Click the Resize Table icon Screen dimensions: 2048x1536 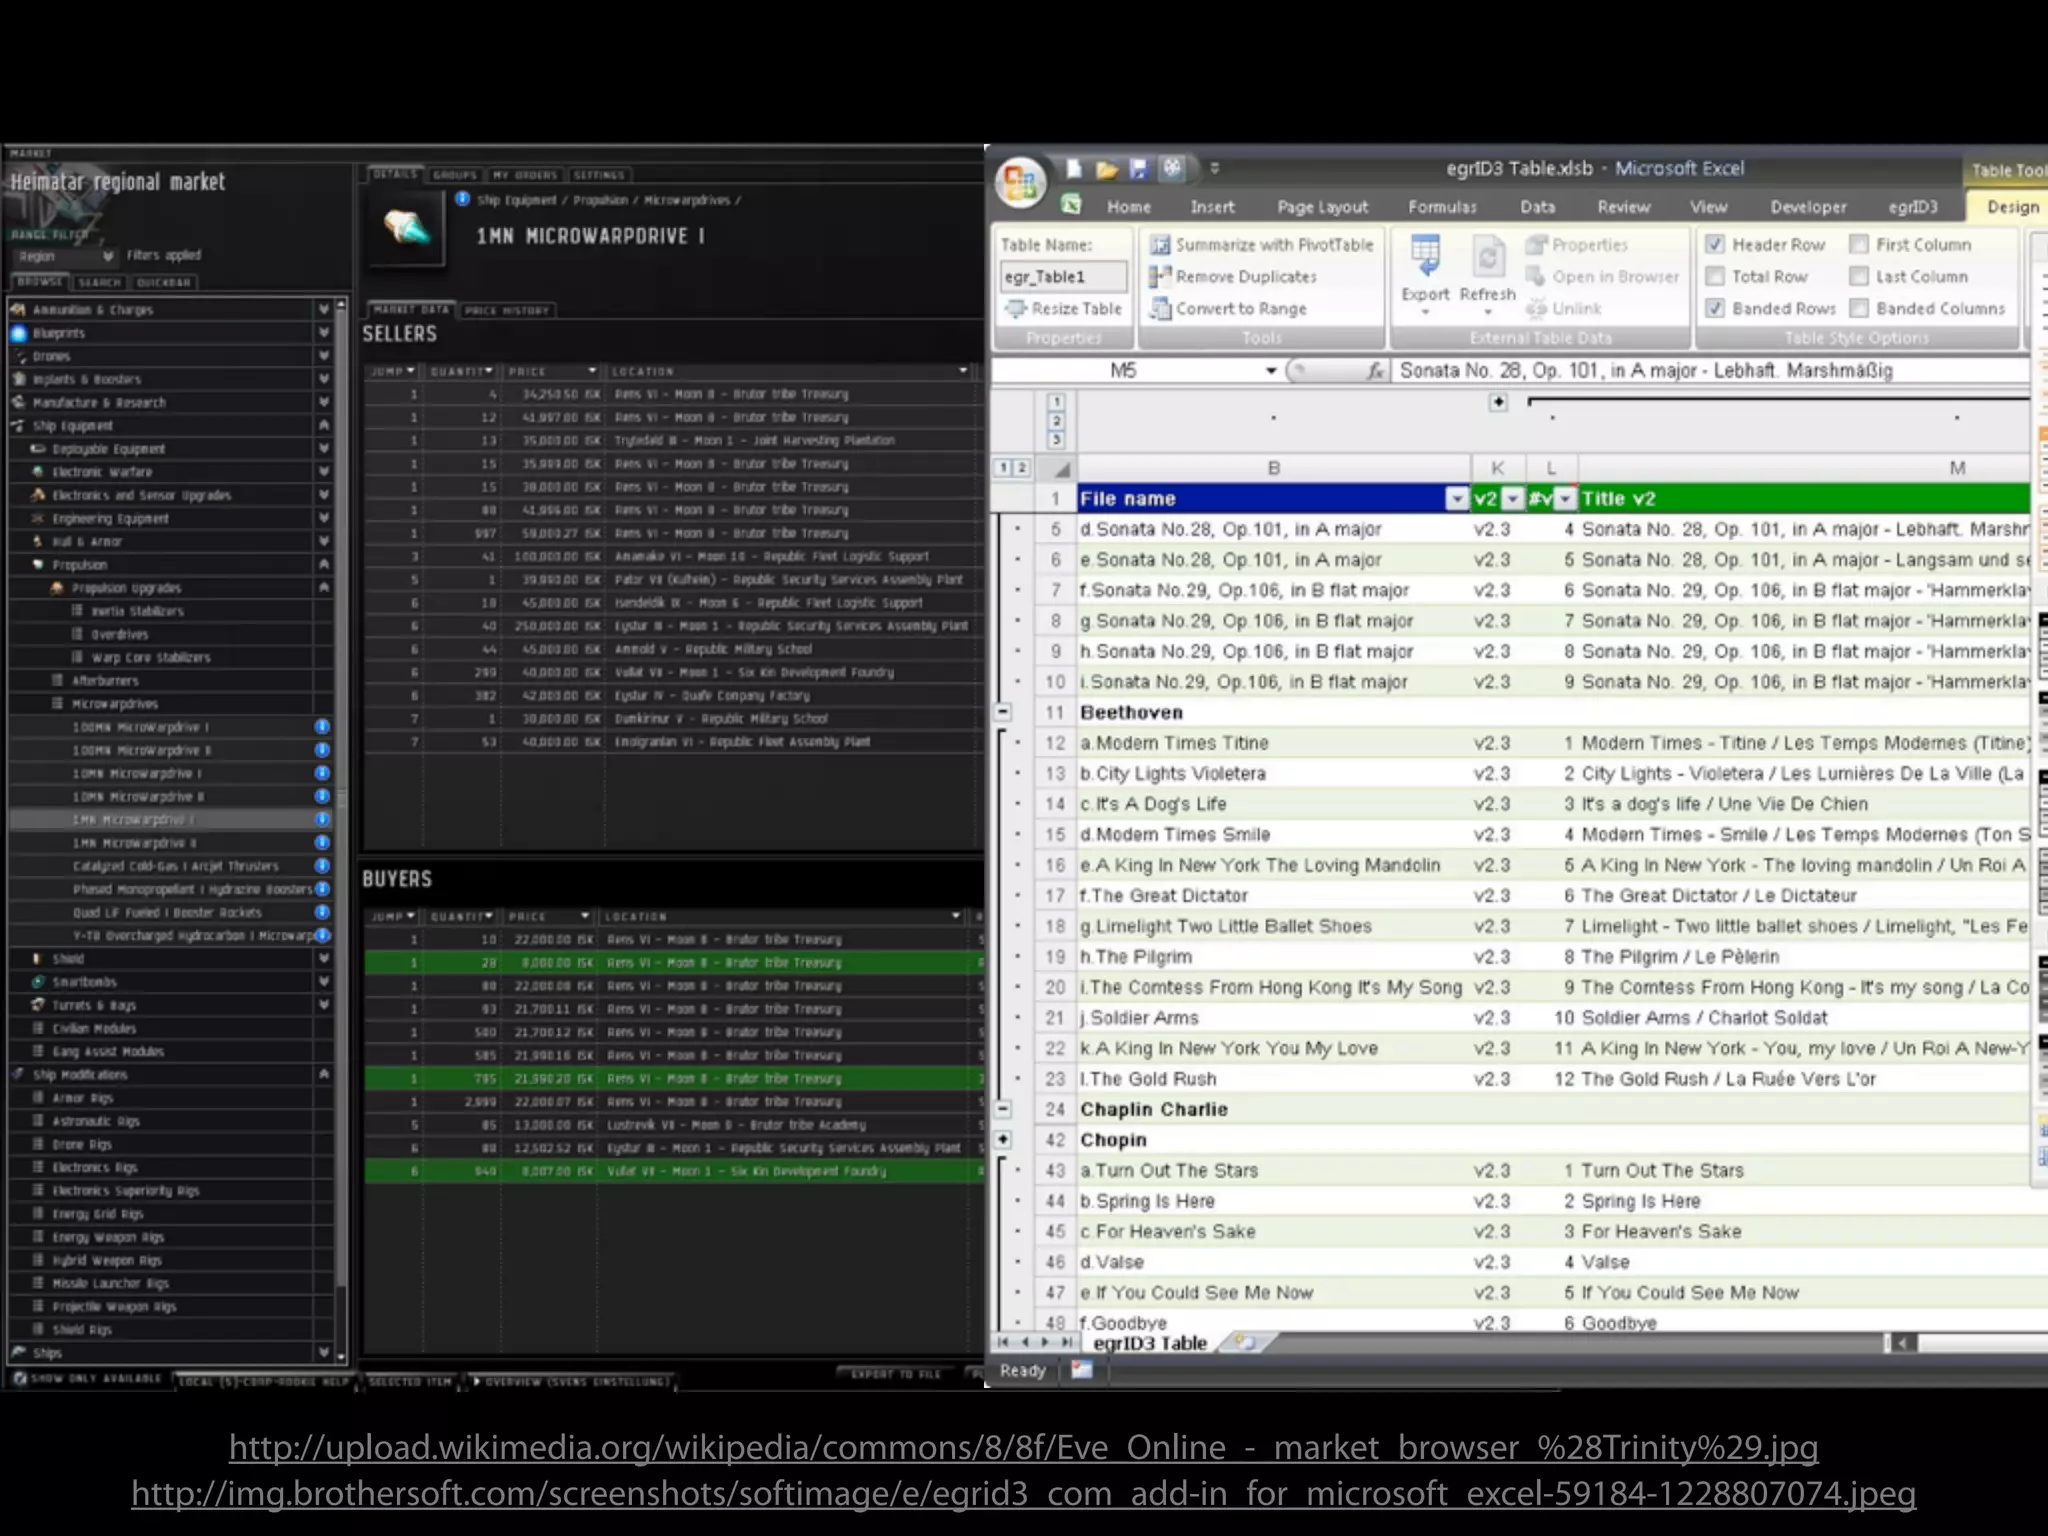1016,309
